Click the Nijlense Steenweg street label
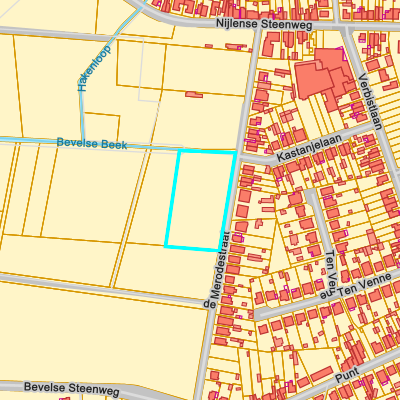Screen dimensions: 400x400 coord(264,24)
